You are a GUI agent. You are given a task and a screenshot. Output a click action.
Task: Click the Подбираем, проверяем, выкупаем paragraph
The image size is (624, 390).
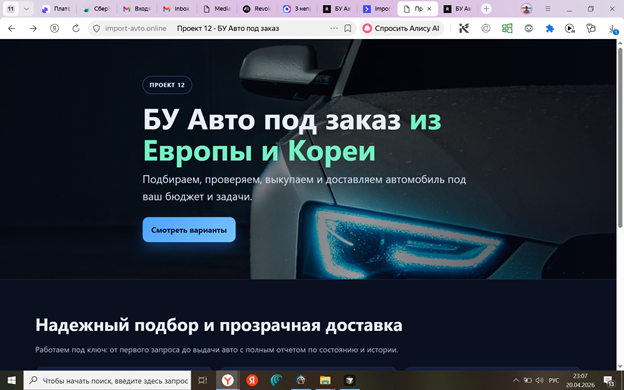tap(304, 188)
